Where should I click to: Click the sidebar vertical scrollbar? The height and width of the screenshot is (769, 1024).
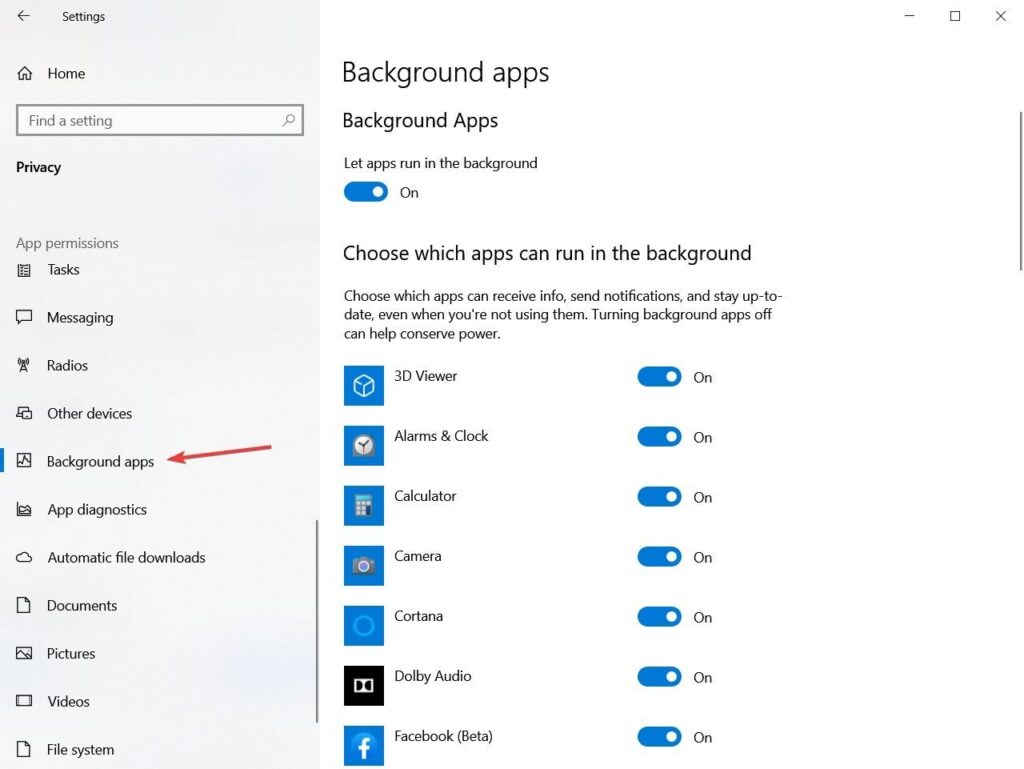(x=317, y=620)
